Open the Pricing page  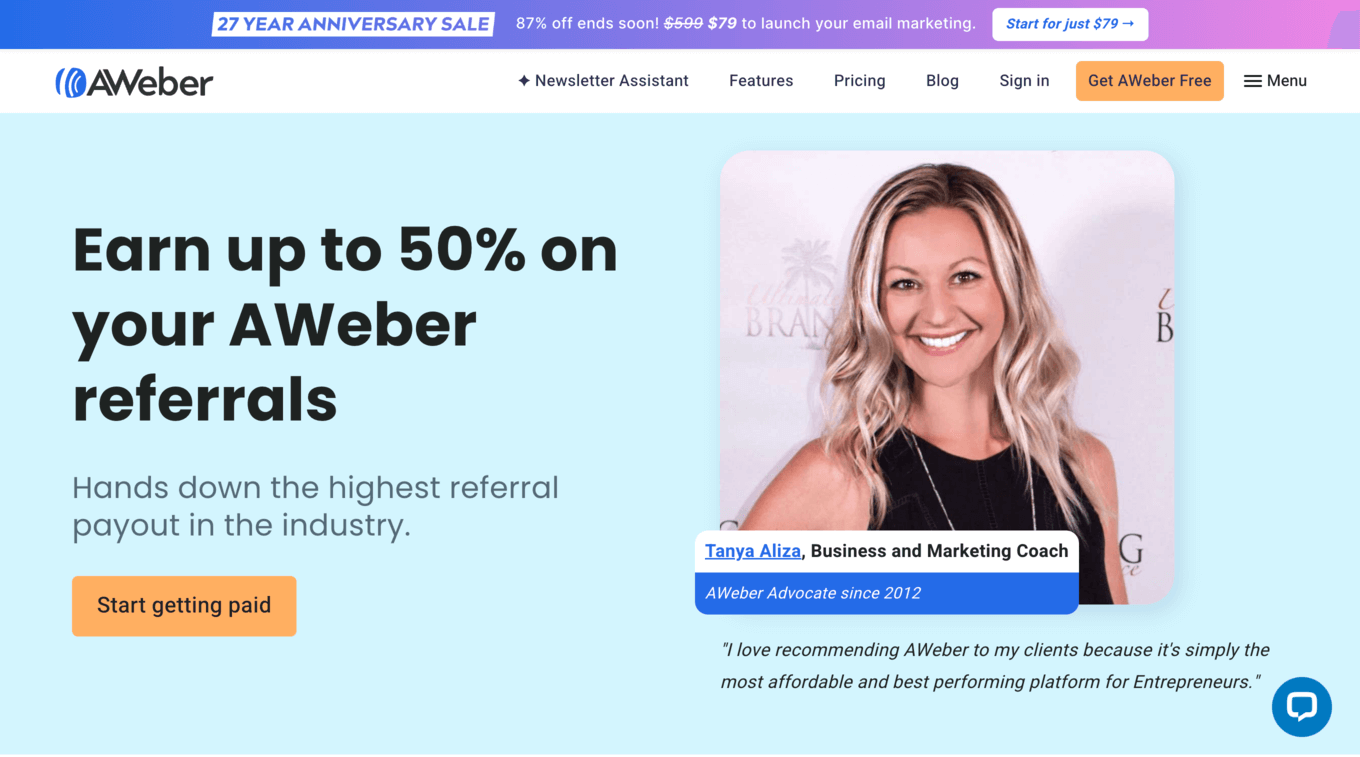point(860,81)
